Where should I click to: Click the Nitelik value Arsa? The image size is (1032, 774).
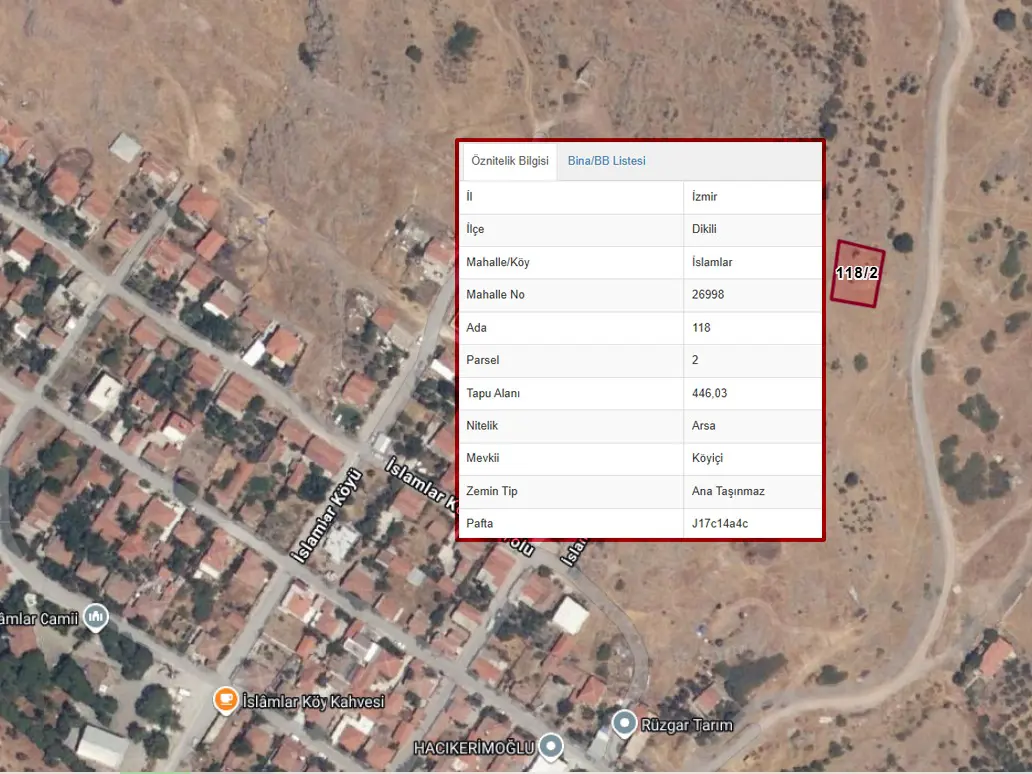coord(703,425)
